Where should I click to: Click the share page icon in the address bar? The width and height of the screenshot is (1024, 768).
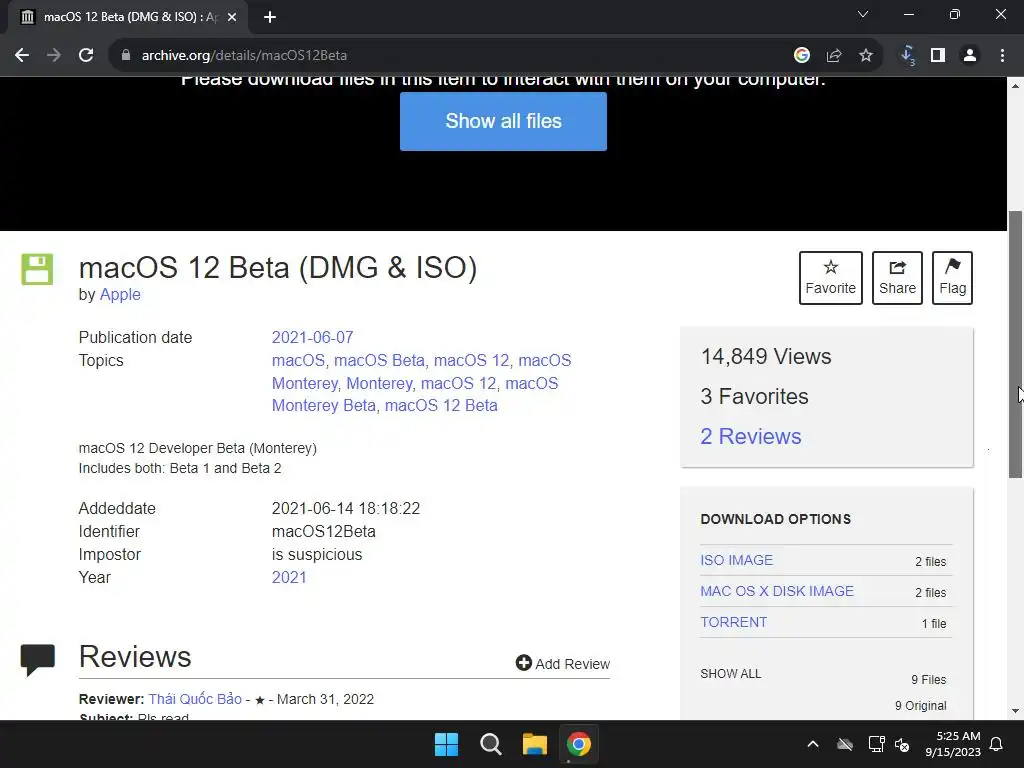coord(834,56)
